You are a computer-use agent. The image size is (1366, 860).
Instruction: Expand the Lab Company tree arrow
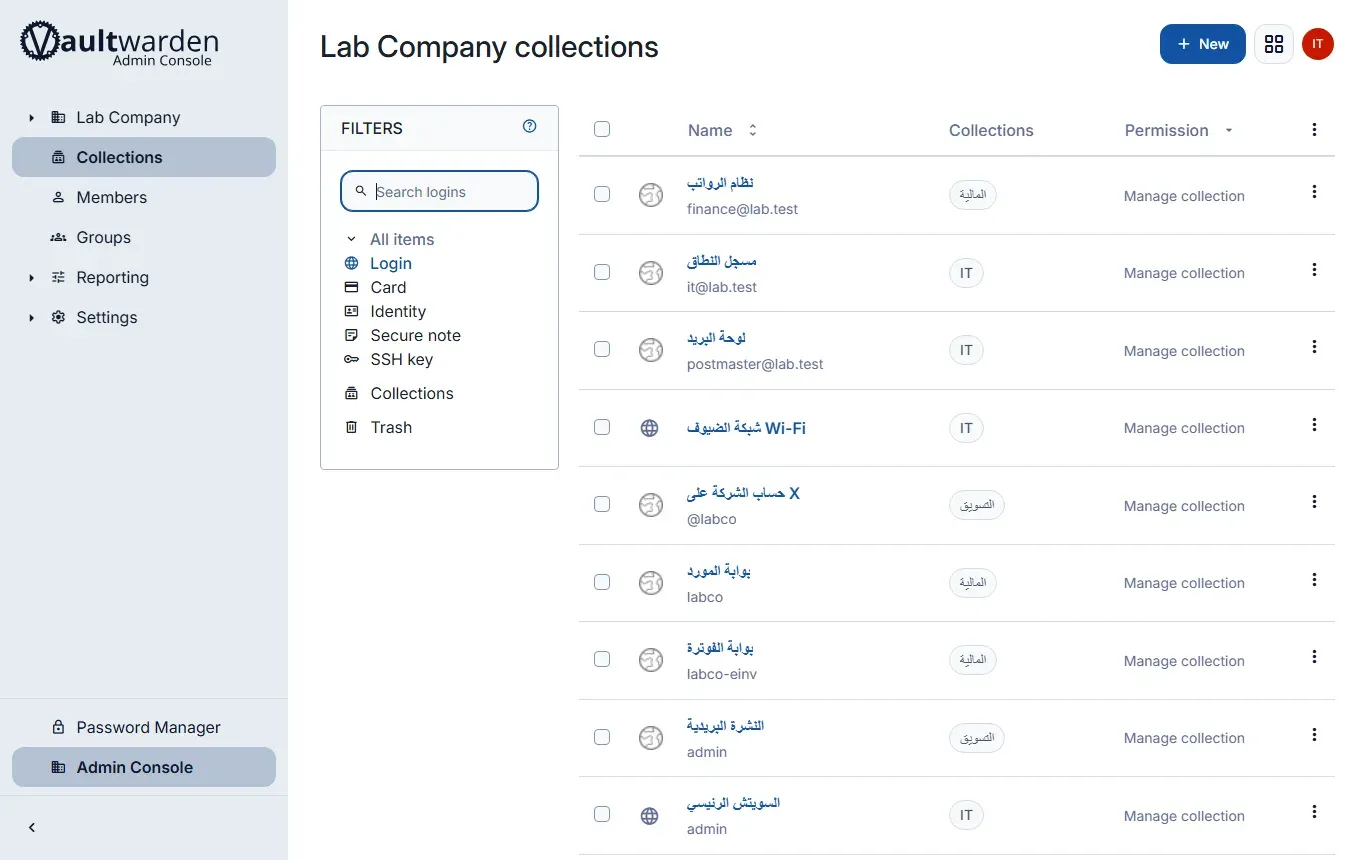tap(31, 118)
